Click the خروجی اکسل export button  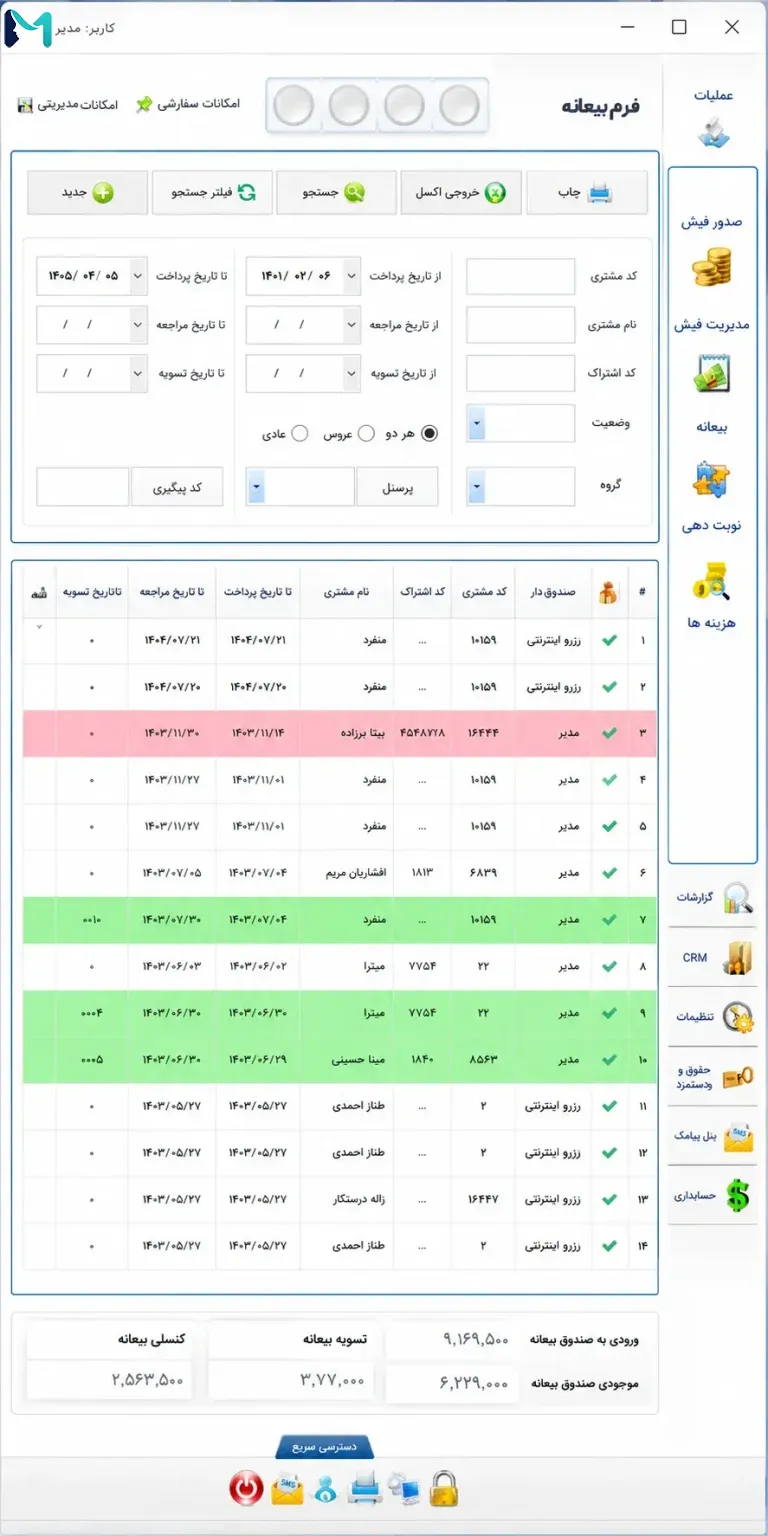(x=461, y=193)
